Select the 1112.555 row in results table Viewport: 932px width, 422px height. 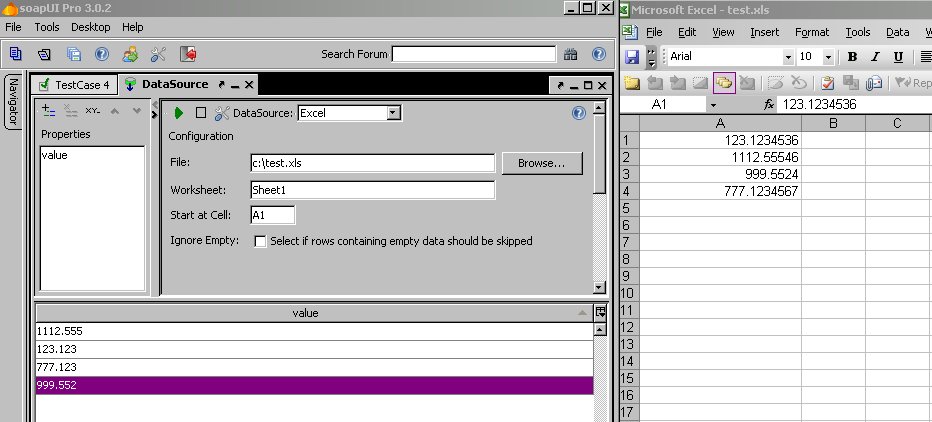point(314,331)
